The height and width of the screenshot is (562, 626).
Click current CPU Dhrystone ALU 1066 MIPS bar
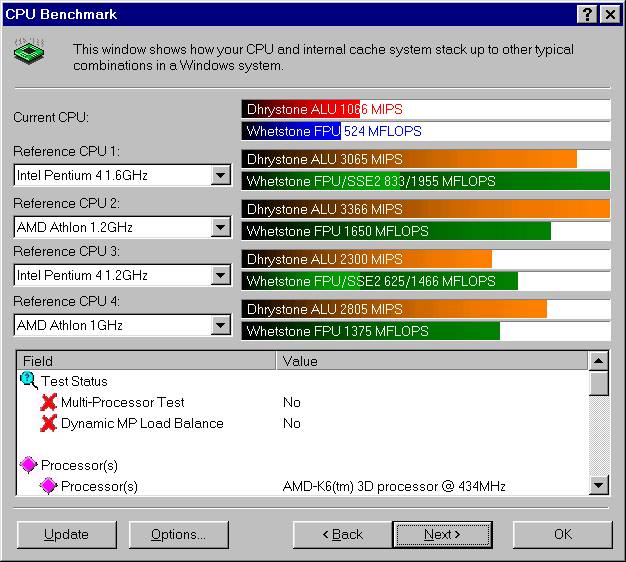coord(426,109)
